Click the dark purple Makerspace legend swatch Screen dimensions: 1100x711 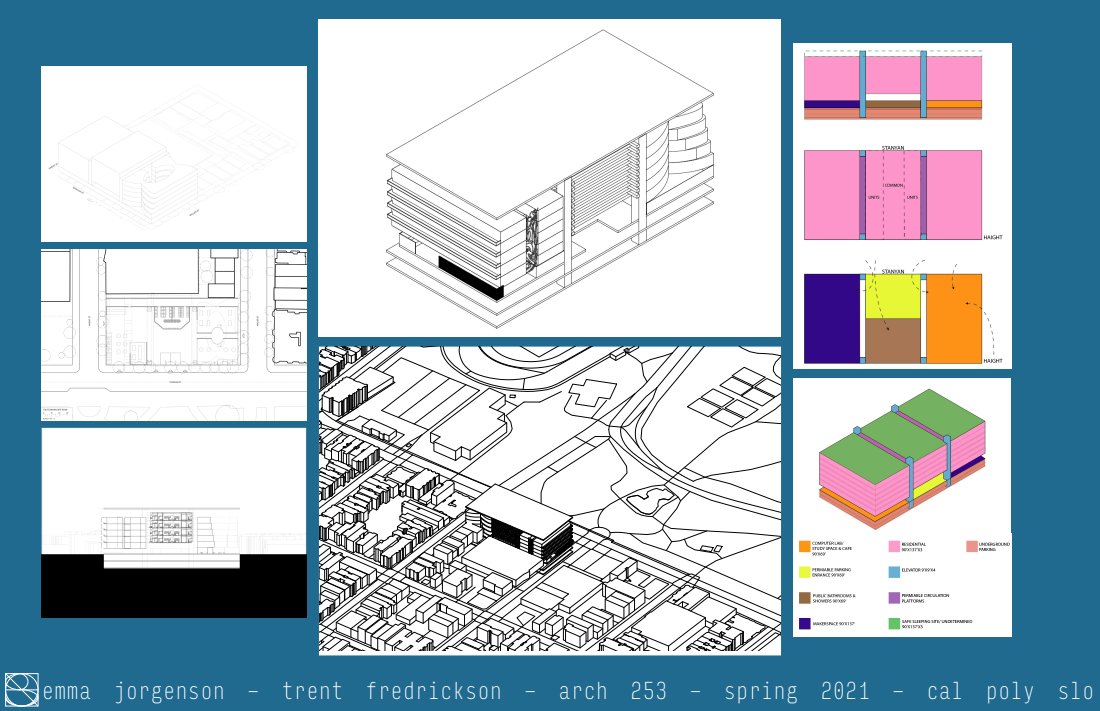805,623
